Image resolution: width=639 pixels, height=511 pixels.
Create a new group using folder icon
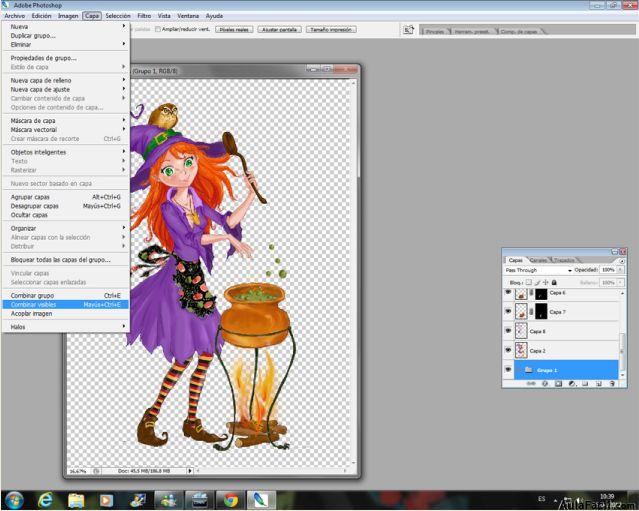click(585, 383)
